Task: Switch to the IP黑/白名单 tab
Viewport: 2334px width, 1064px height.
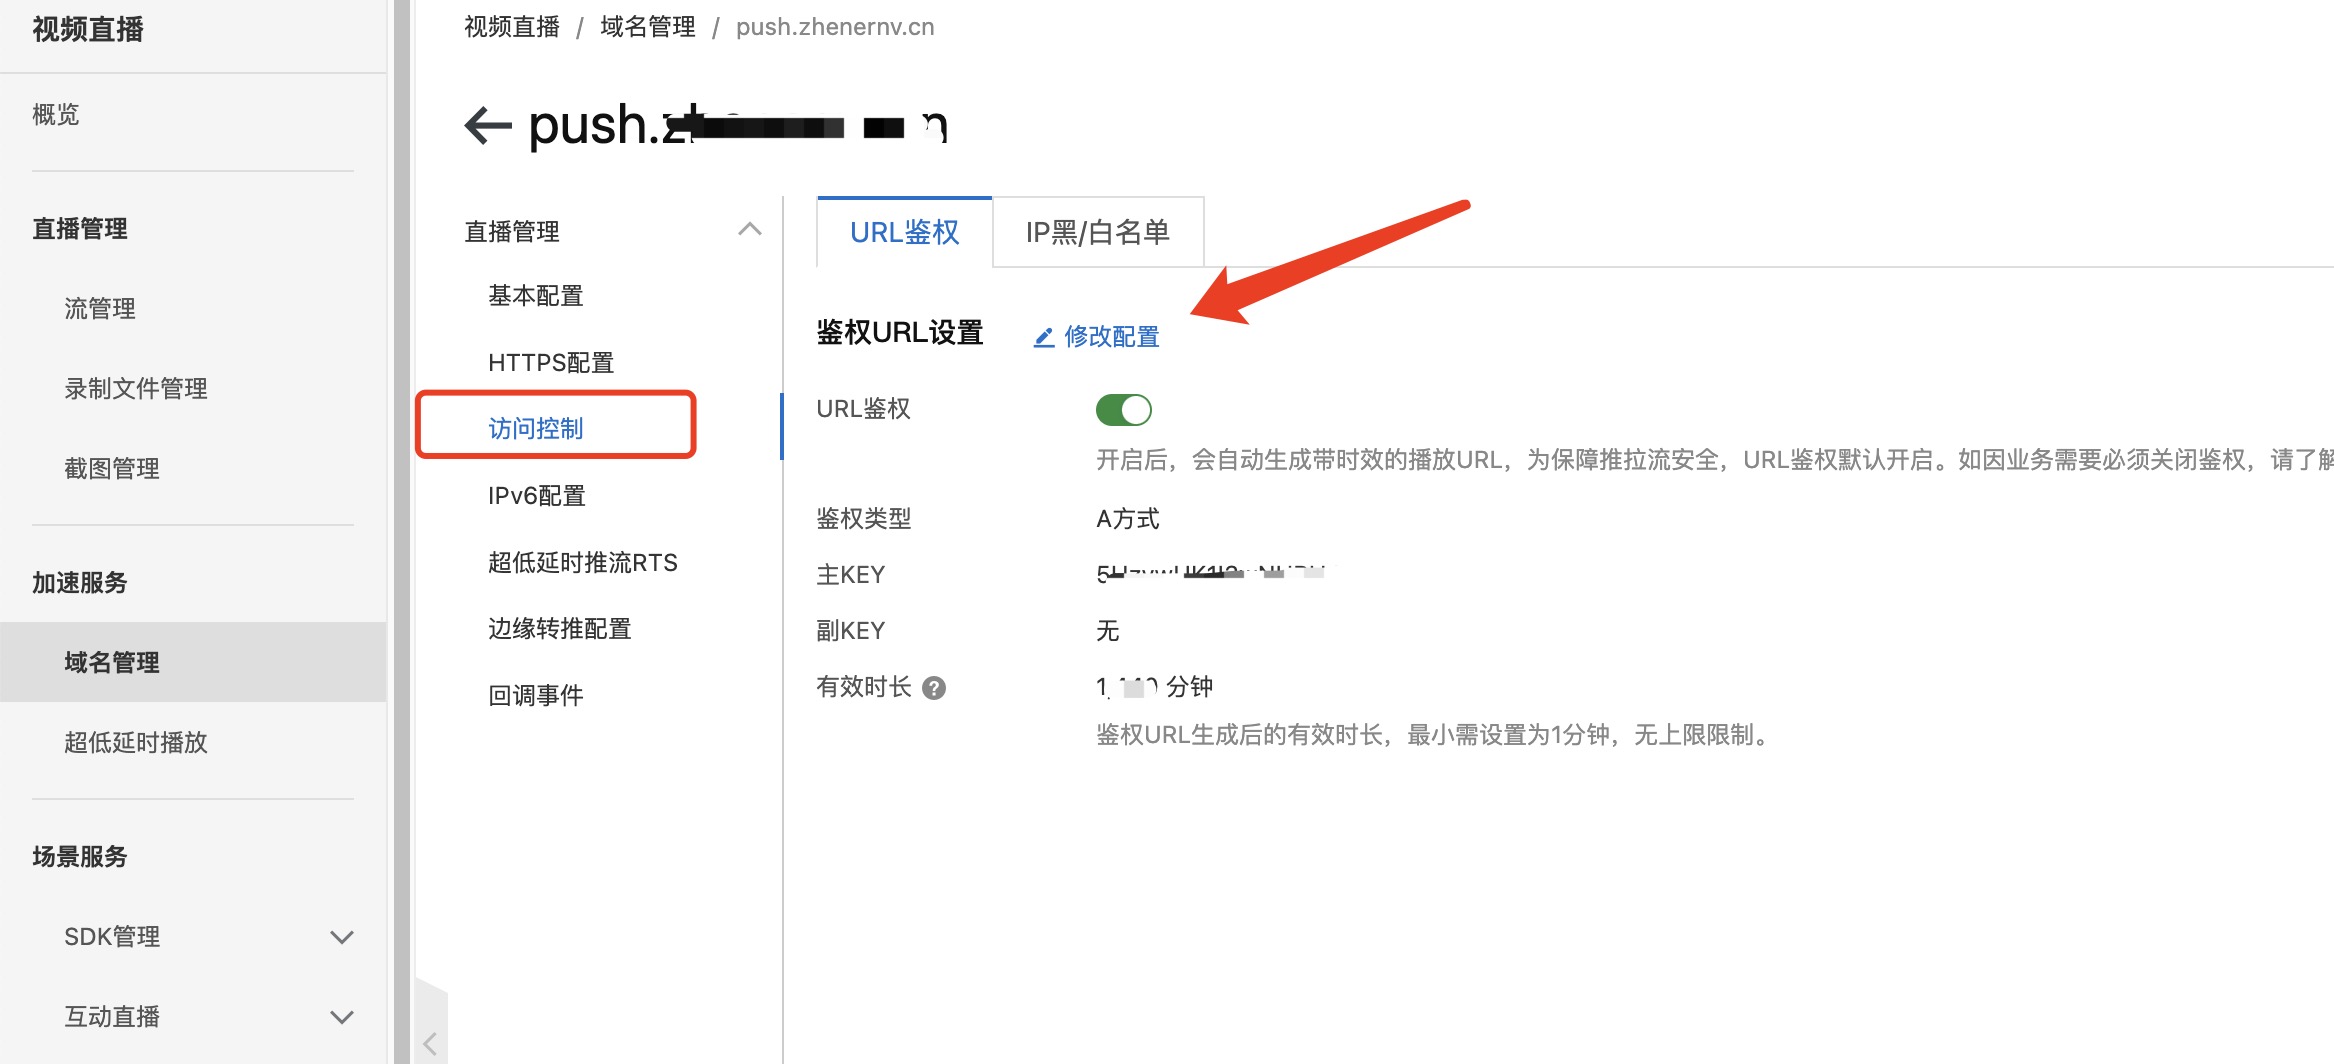Action: (1098, 232)
